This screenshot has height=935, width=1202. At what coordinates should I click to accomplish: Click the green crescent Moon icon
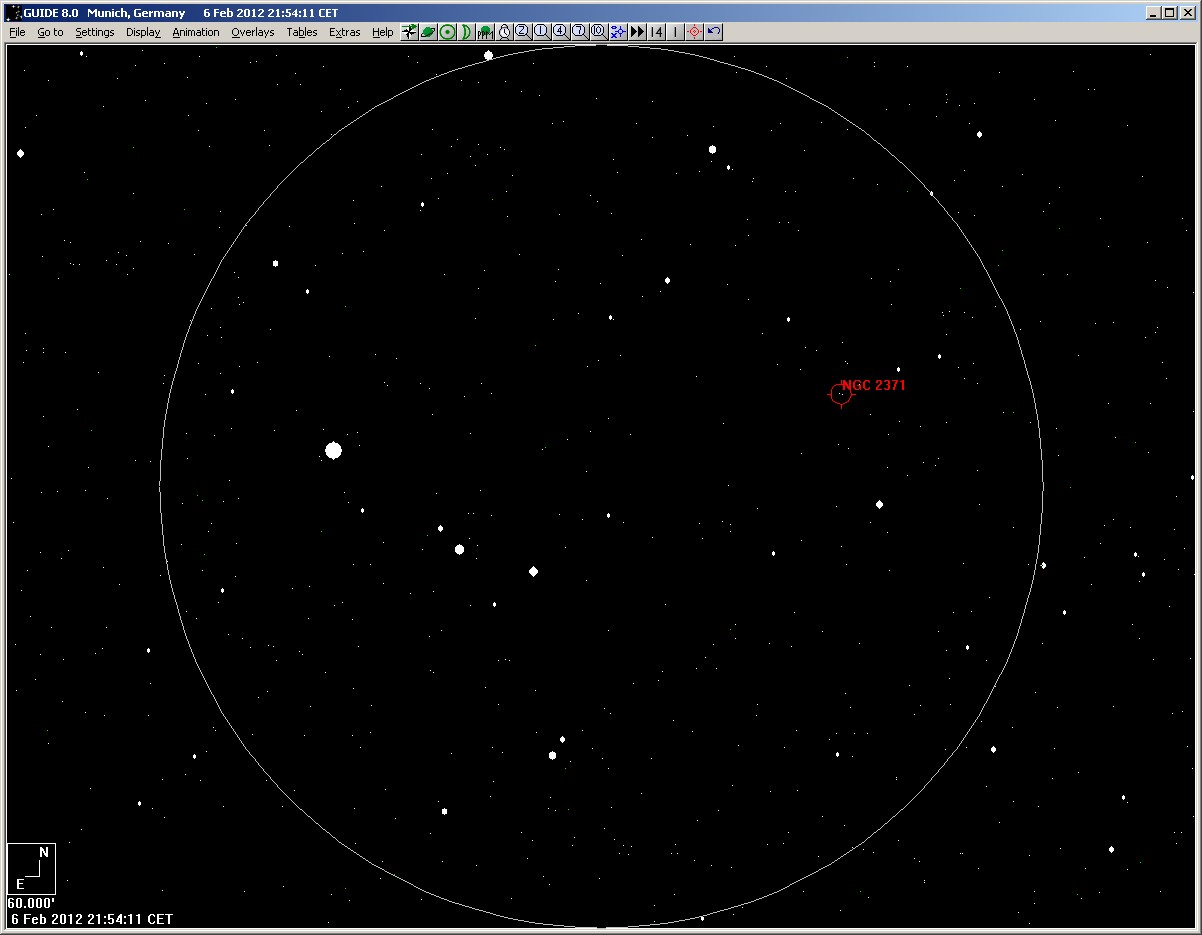(466, 32)
